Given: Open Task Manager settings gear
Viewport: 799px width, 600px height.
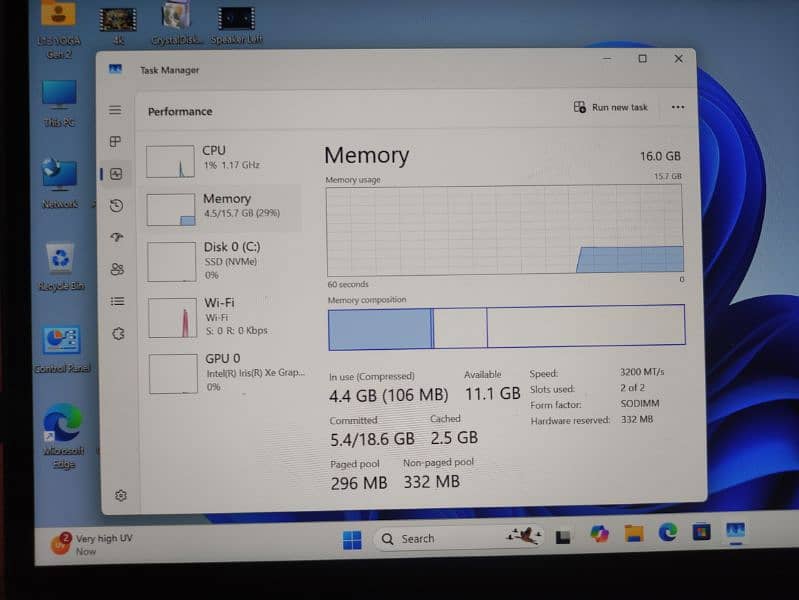Looking at the screenshot, I should click(121, 495).
